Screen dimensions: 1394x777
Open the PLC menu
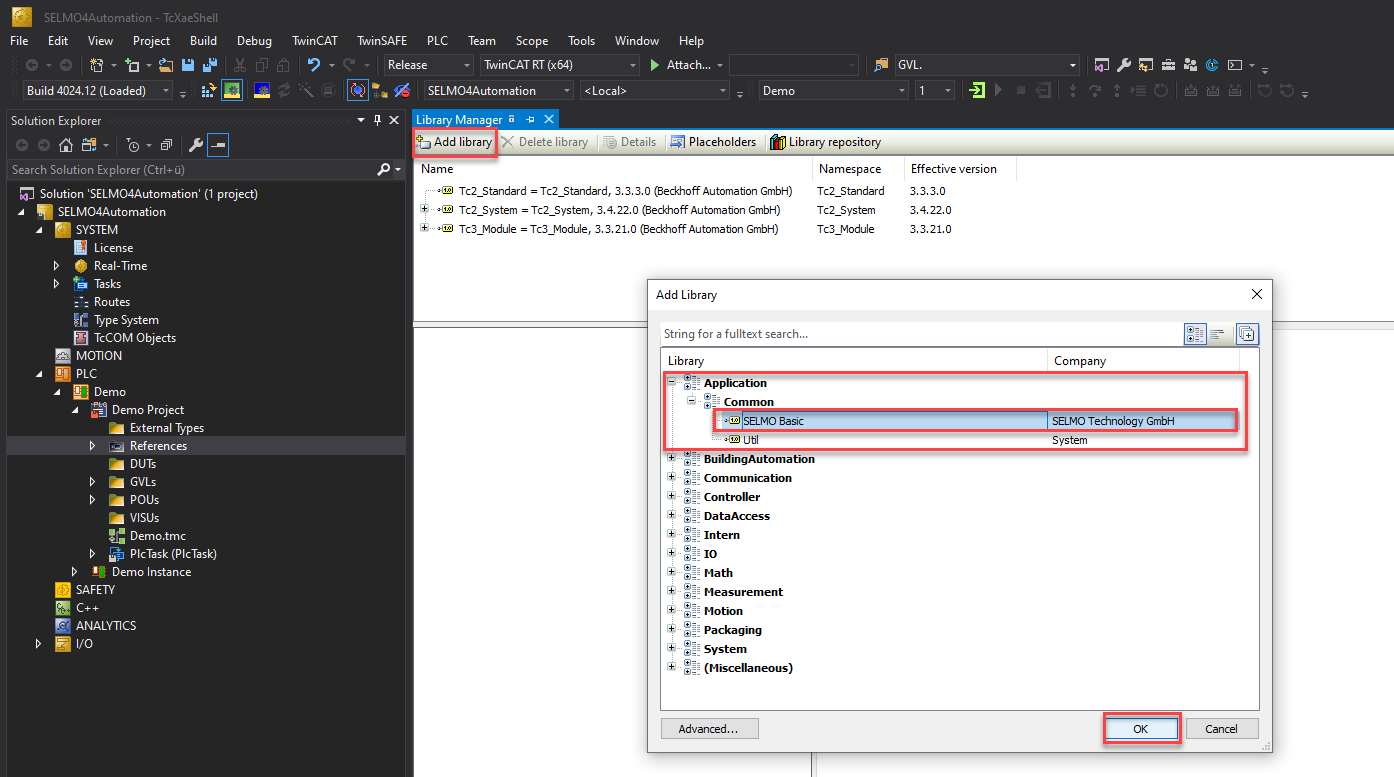437,41
